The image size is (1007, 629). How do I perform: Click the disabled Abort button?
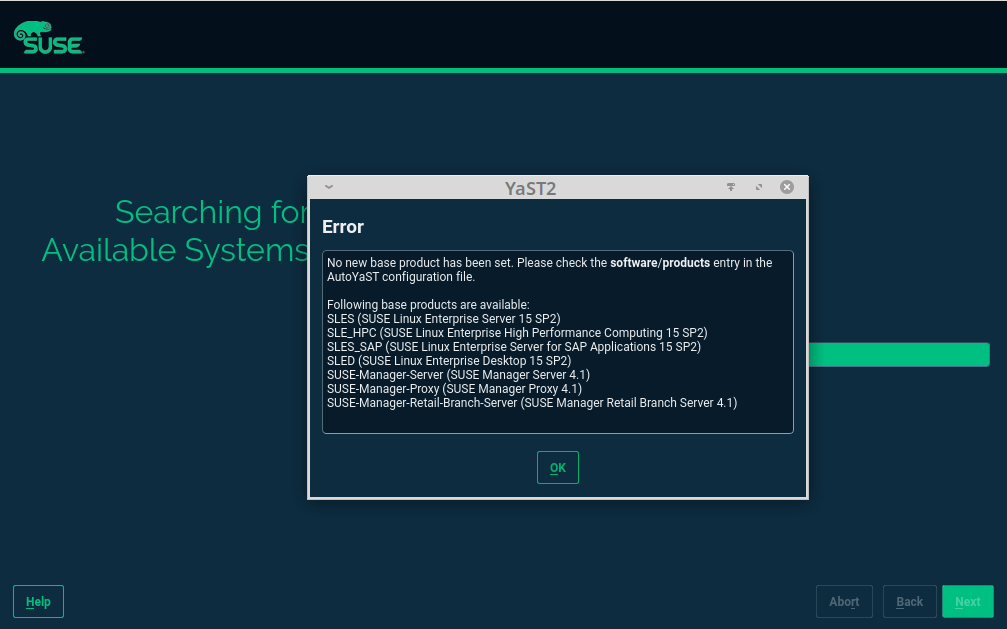(x=844, y=602)
